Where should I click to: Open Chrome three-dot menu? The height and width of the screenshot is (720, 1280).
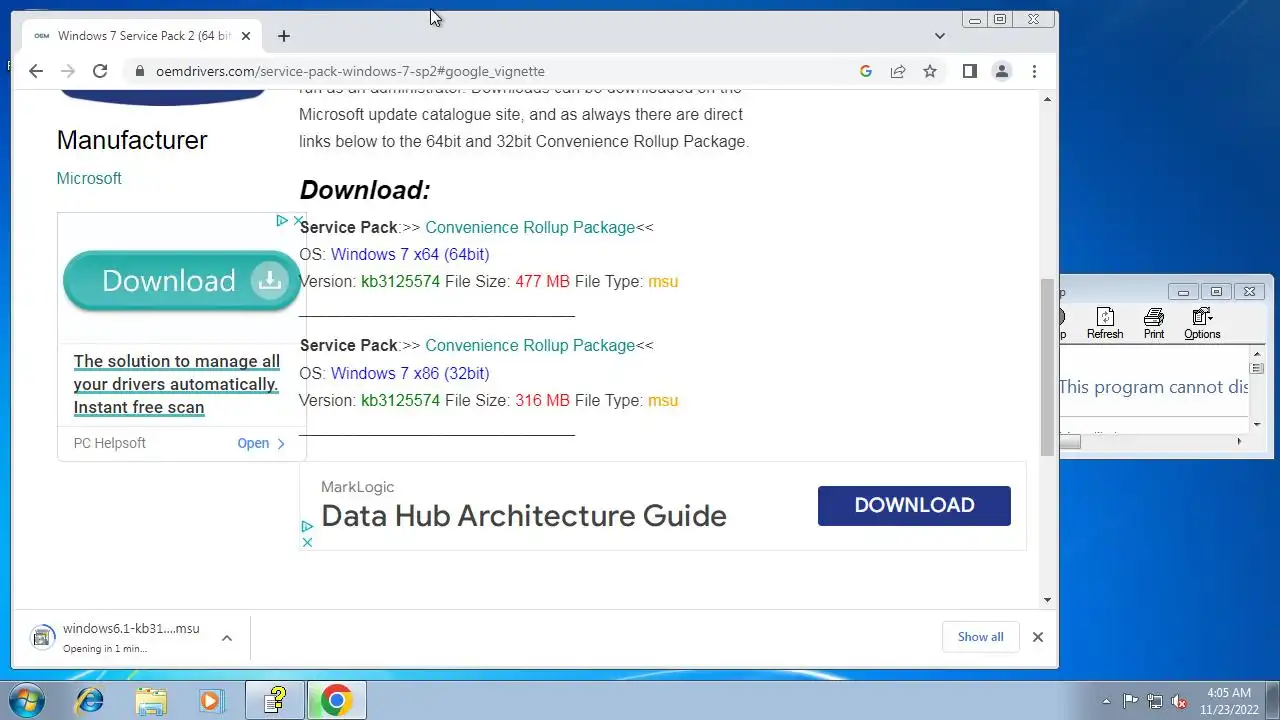(1034, 71)
